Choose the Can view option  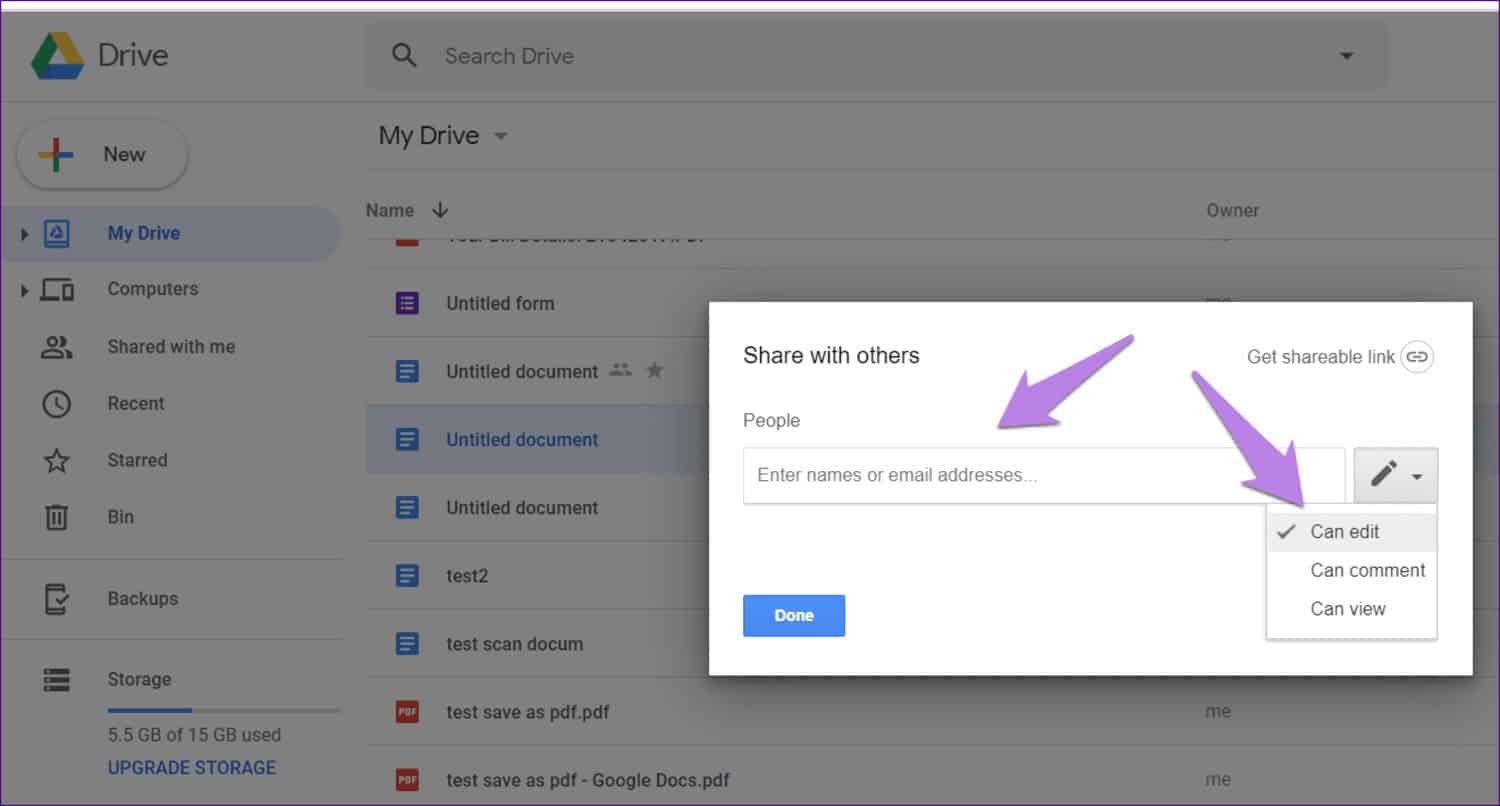[1352, 609]
